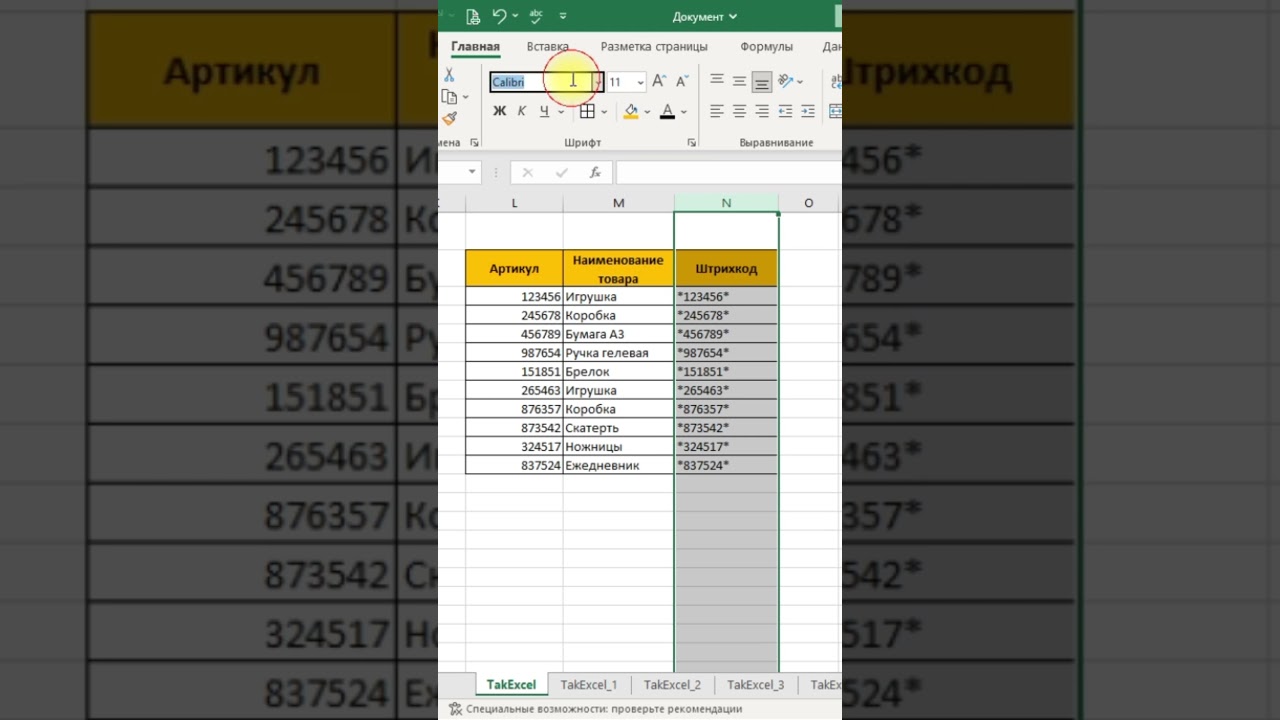Insert function fx button
Screen dimensions: 1280x720
click(595, 173)
